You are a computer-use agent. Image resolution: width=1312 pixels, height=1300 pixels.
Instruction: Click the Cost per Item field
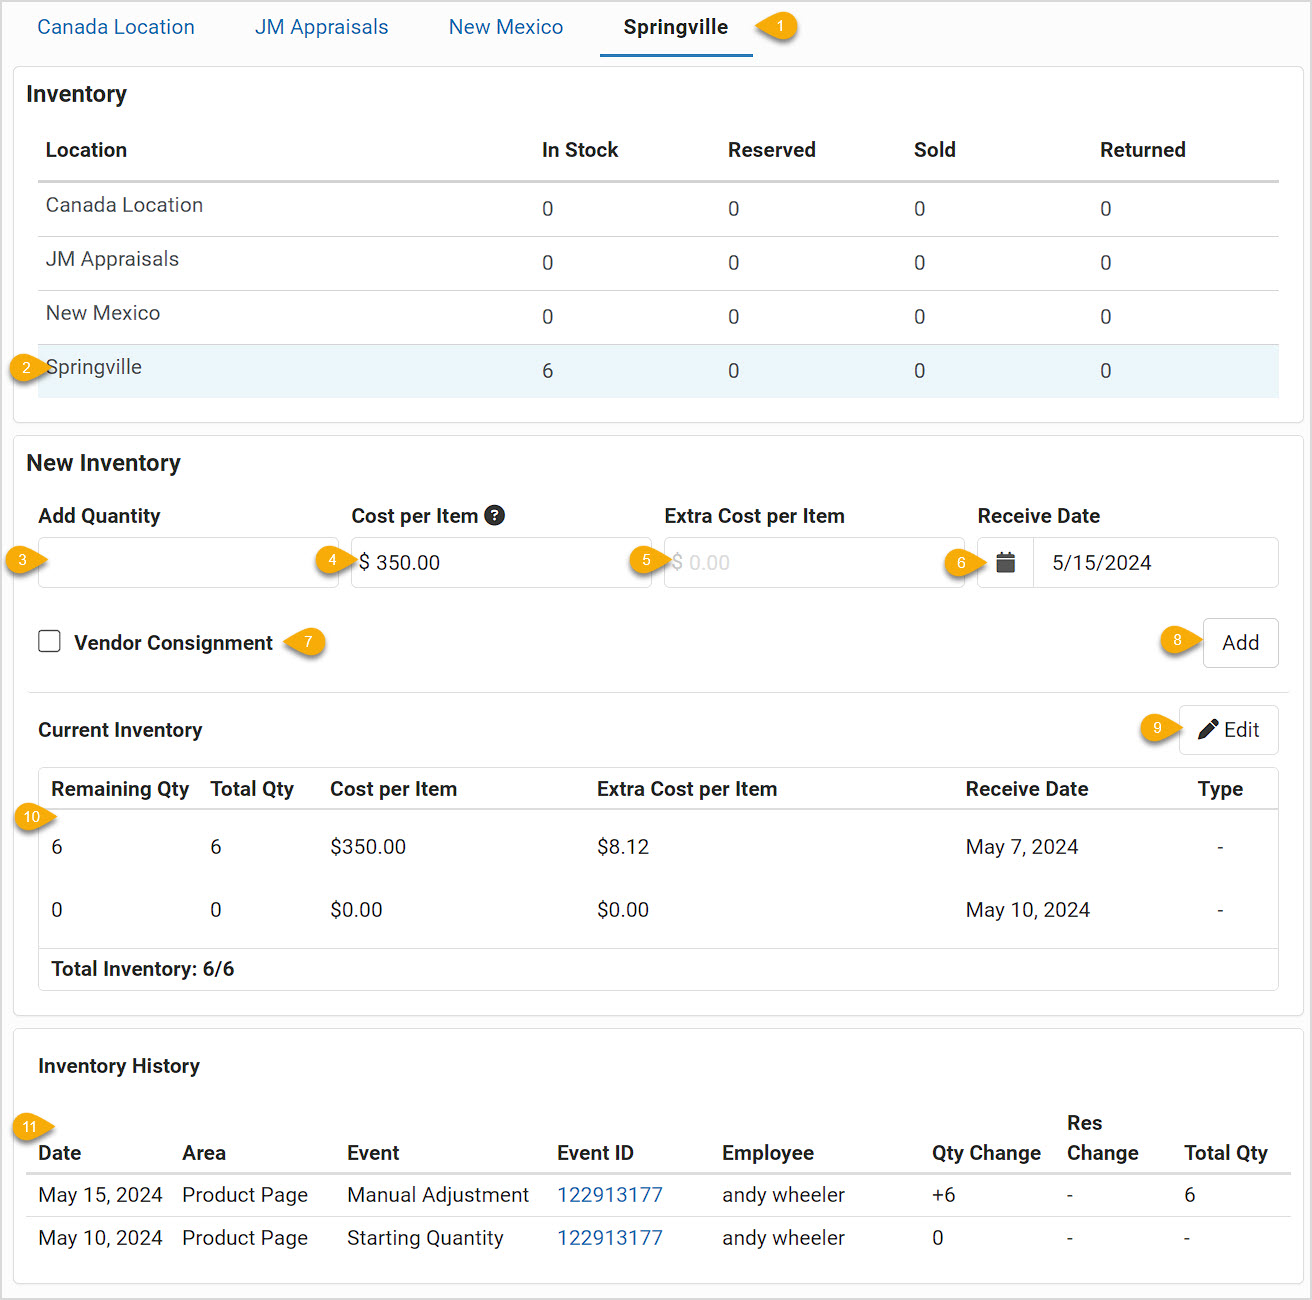(x=501, y=562)
